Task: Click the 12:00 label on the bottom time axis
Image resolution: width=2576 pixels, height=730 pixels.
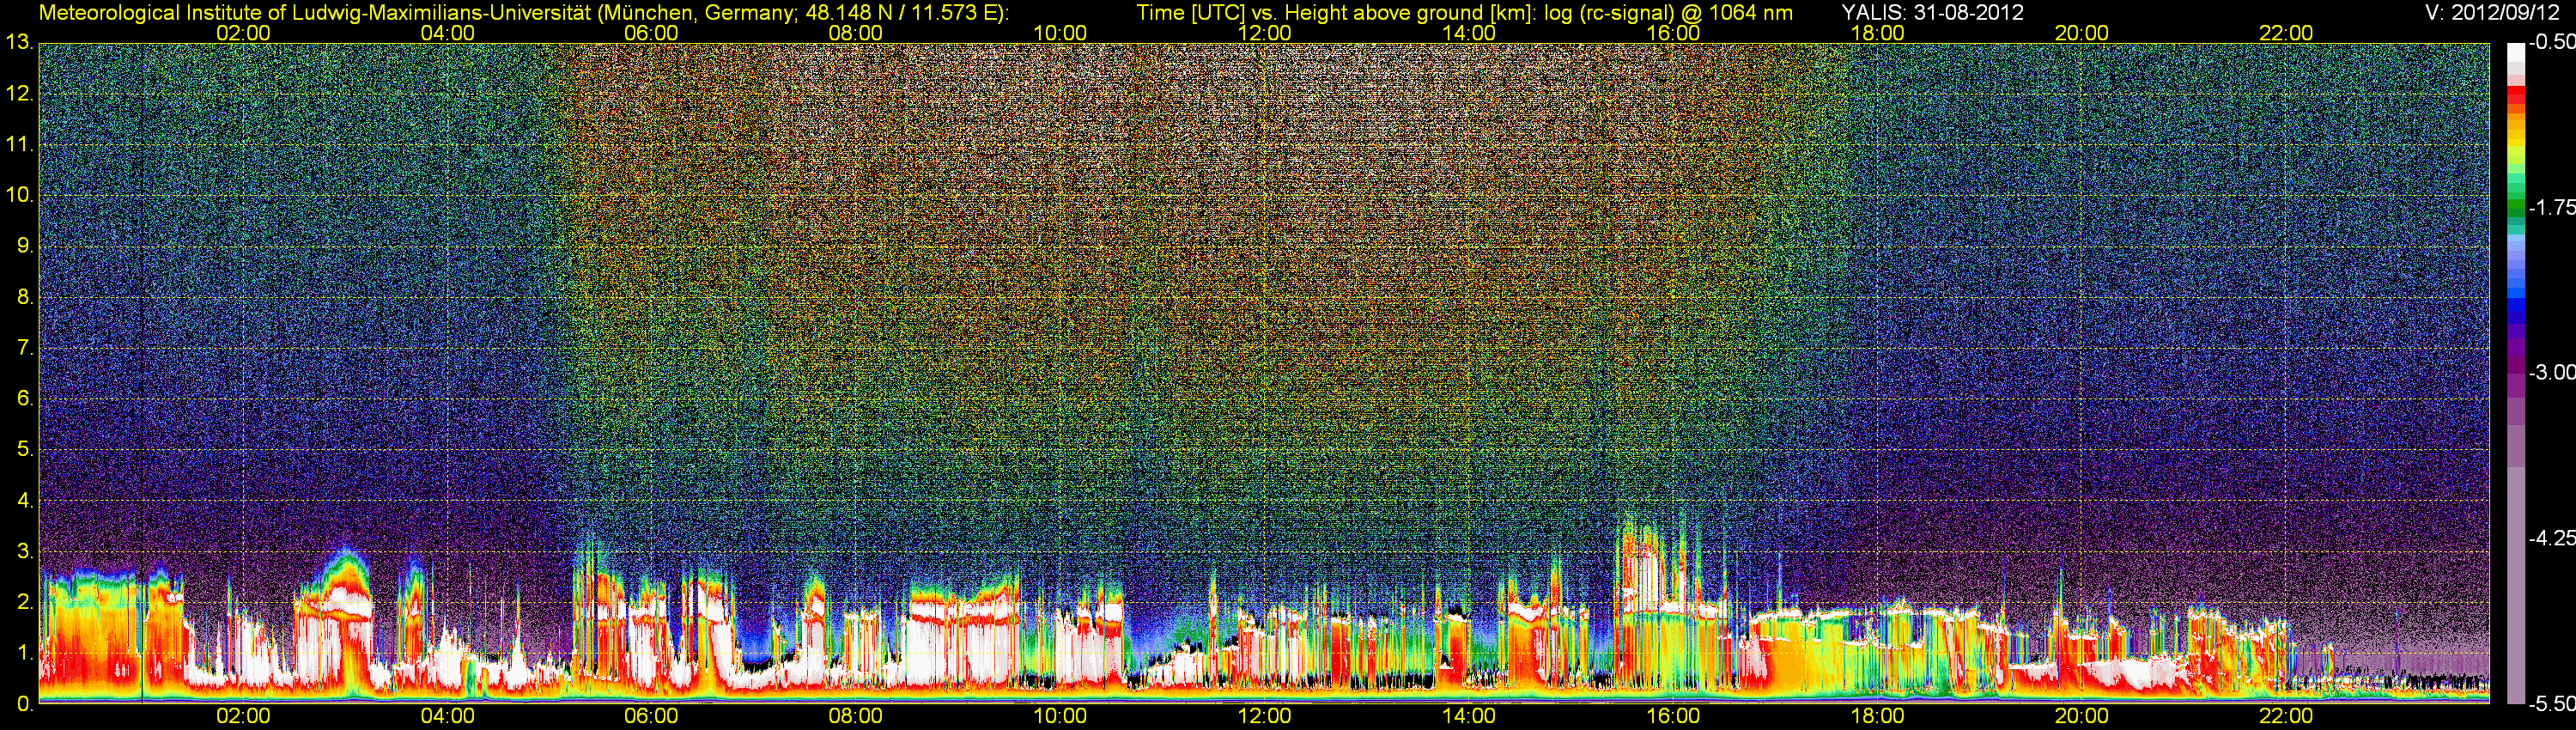Action: pyautogui.click(x=1264, y=716)
